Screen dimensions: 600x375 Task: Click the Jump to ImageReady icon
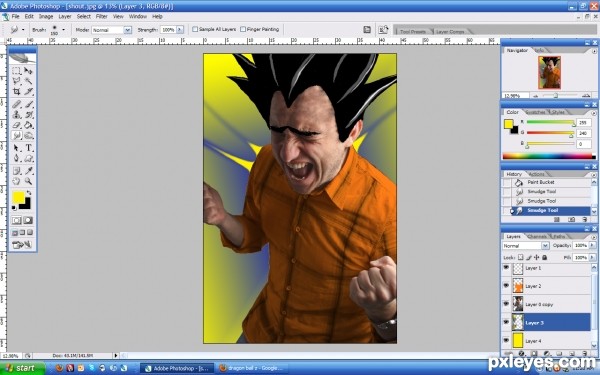coord(22,244)
